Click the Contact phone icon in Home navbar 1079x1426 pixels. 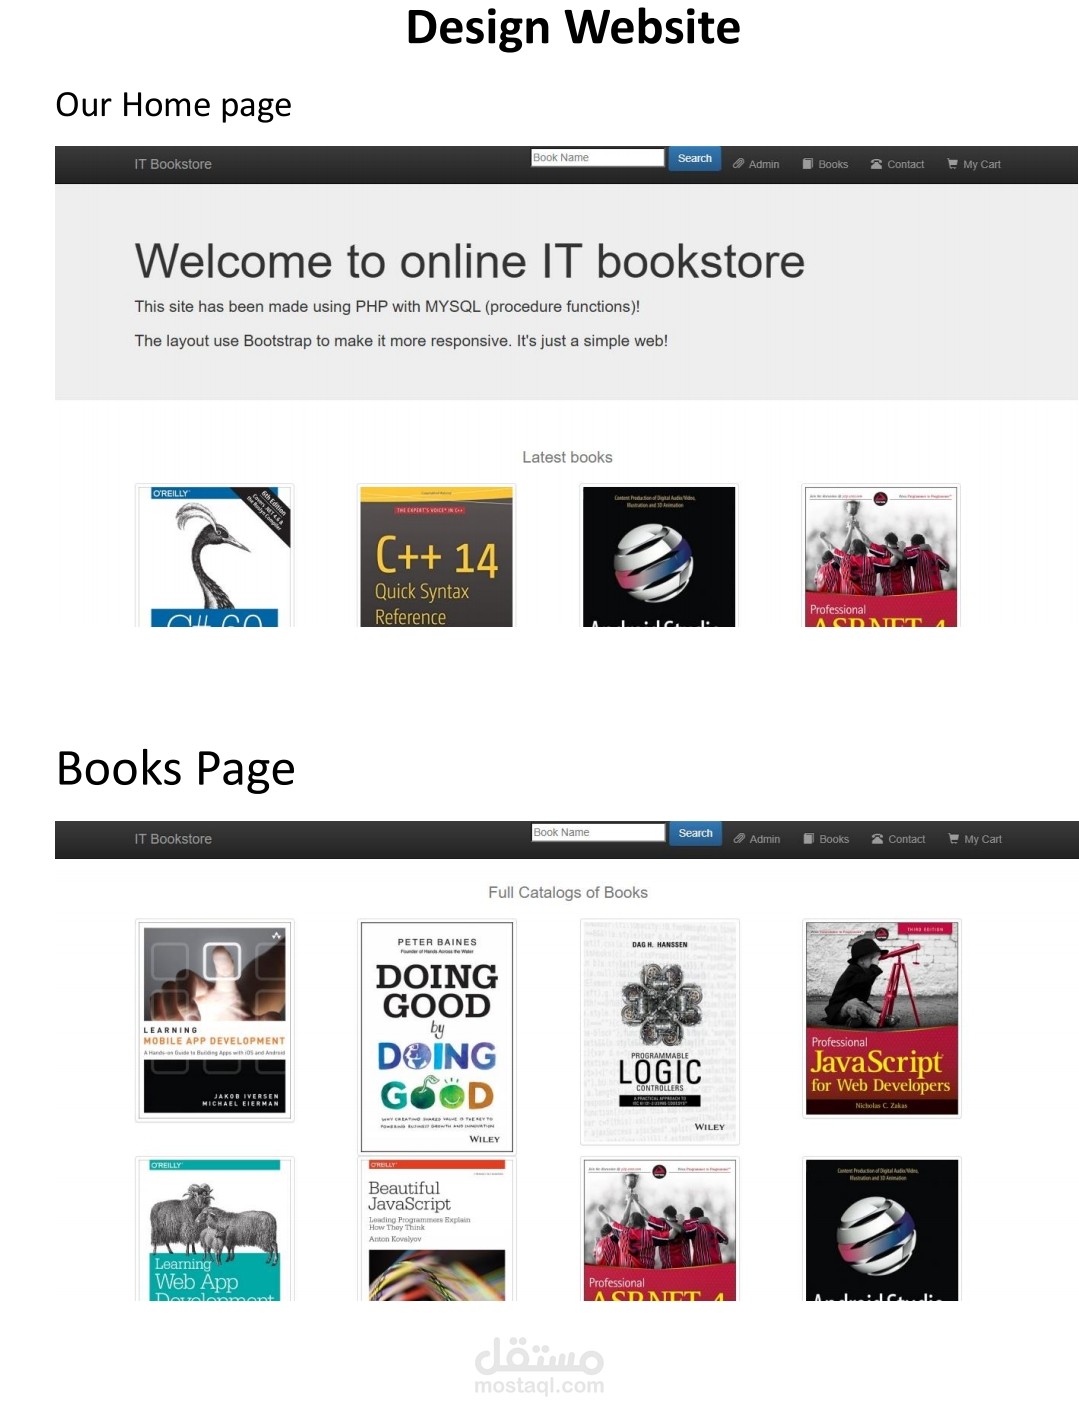click(876, 164)
